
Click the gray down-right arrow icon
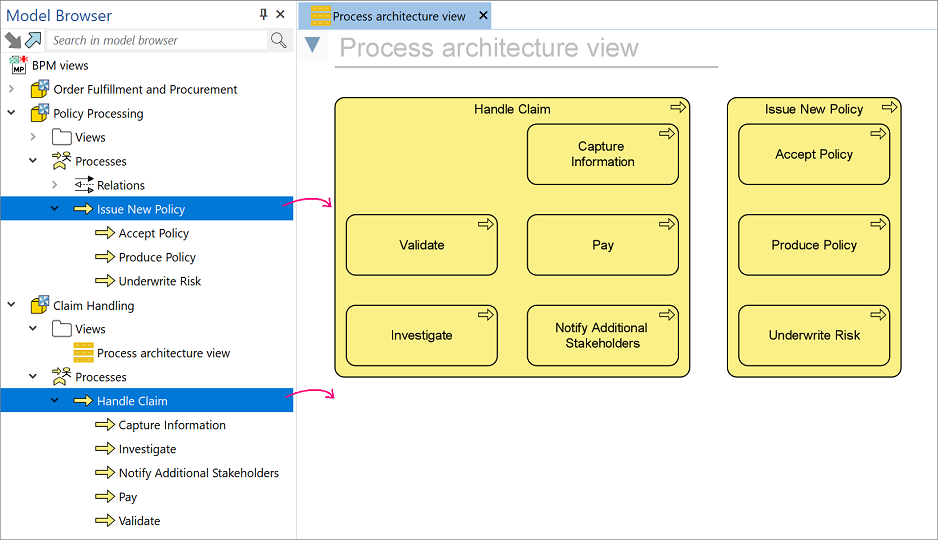point(13,40)
